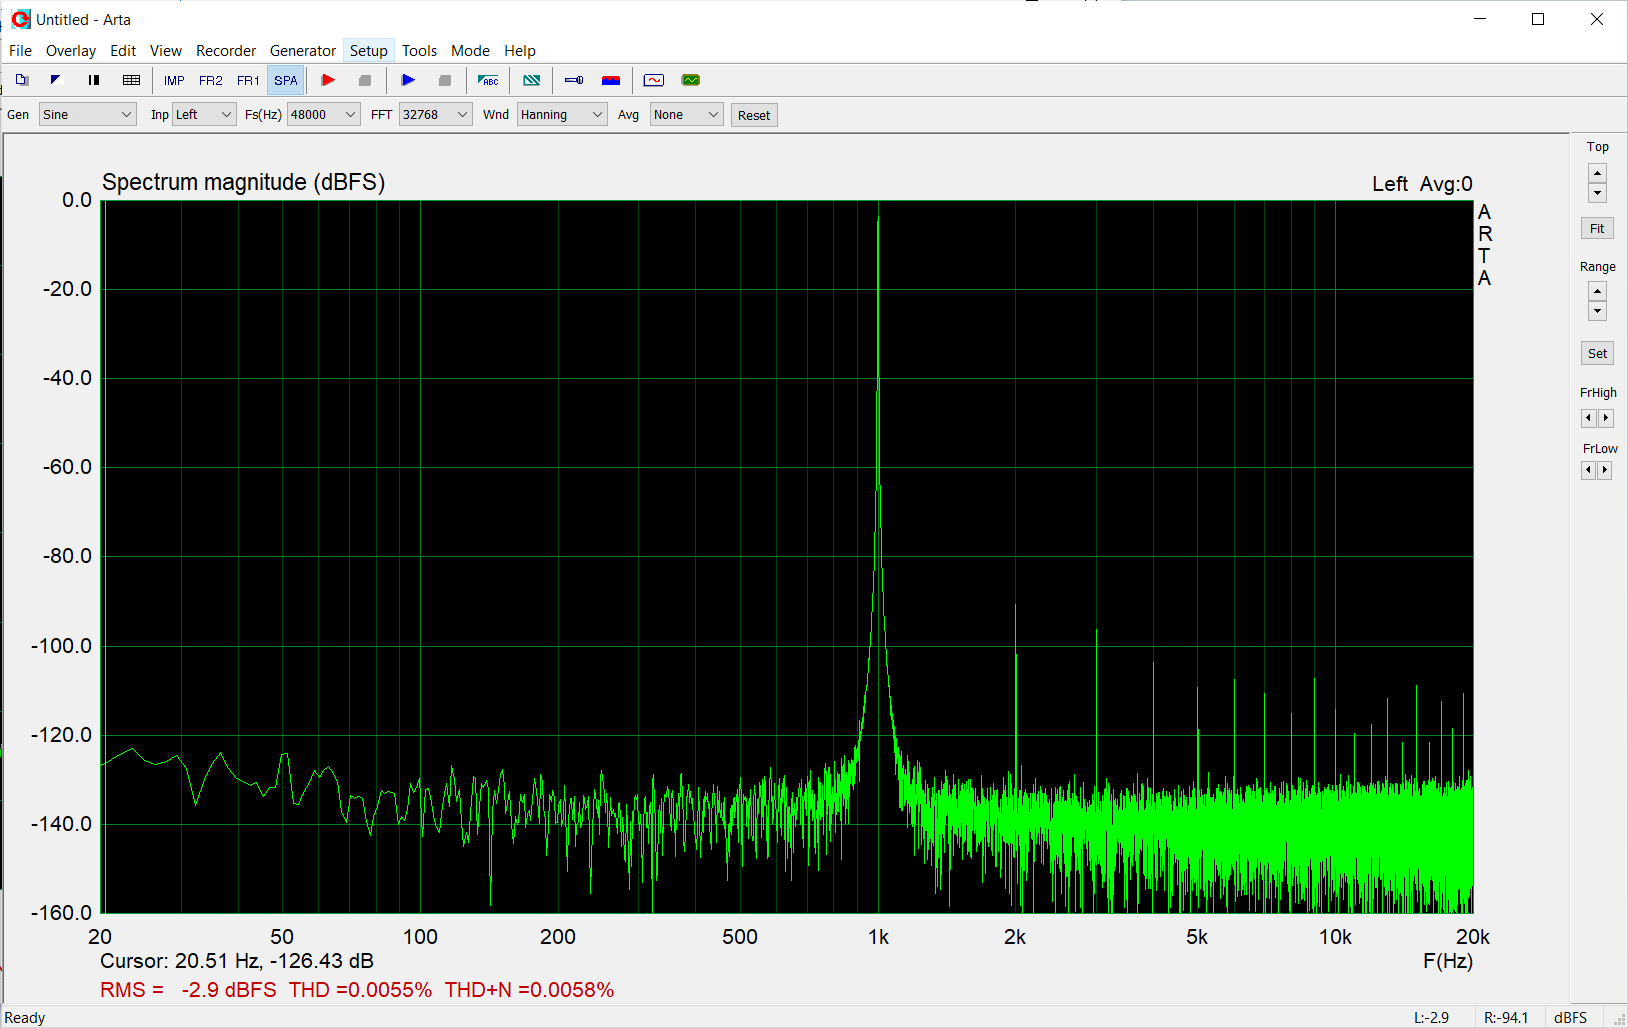Open the Overlay menu
The height and width of the screenshot is (1028, 1628).
coord(71,50)
